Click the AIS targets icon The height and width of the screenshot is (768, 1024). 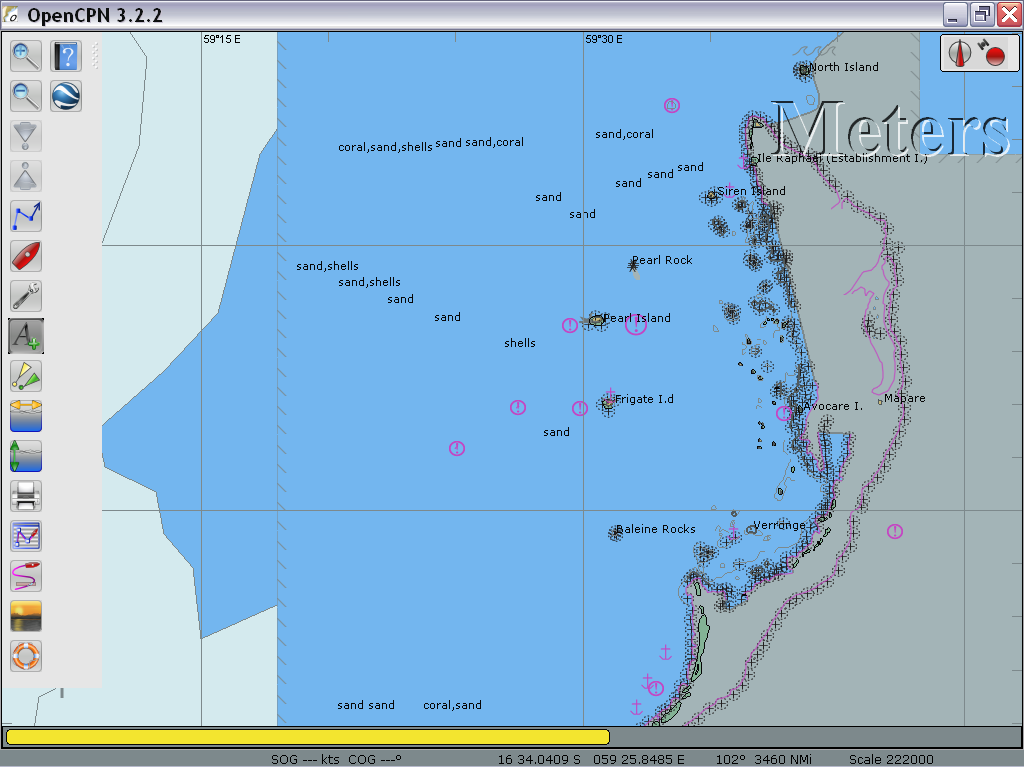coord(26,376)
